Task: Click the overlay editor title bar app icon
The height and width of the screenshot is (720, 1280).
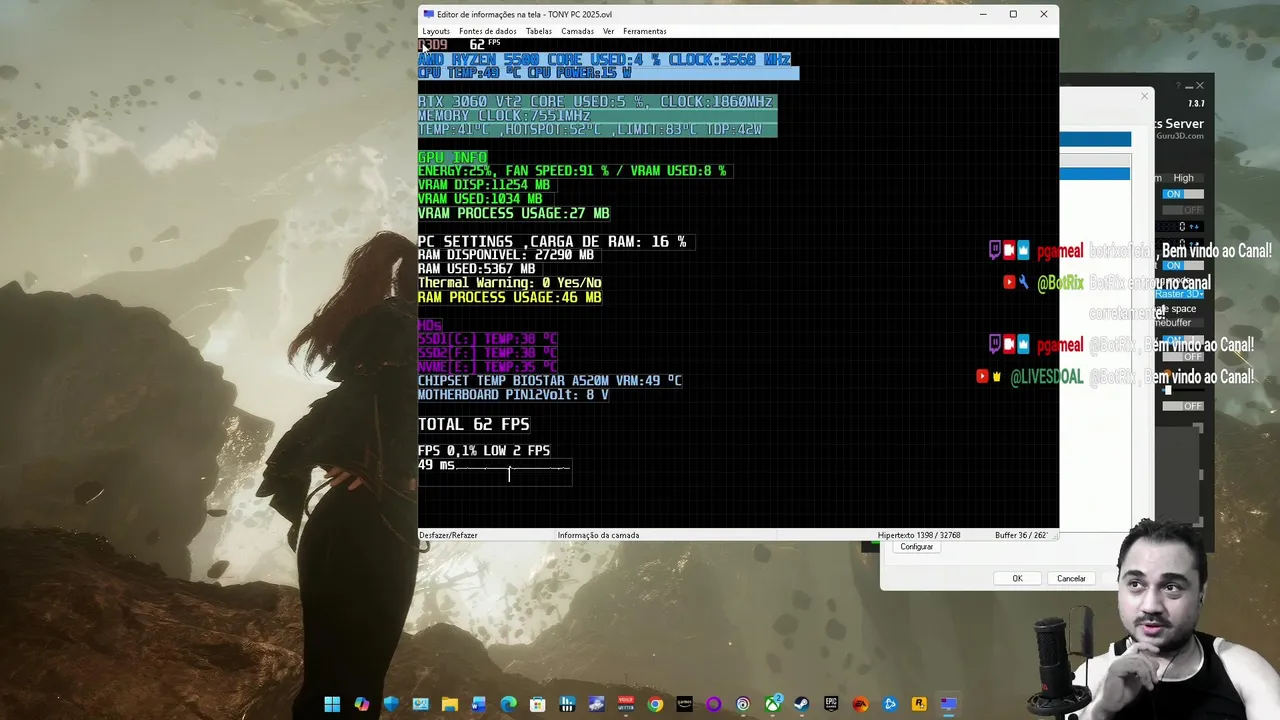Action: click(429, 14)
